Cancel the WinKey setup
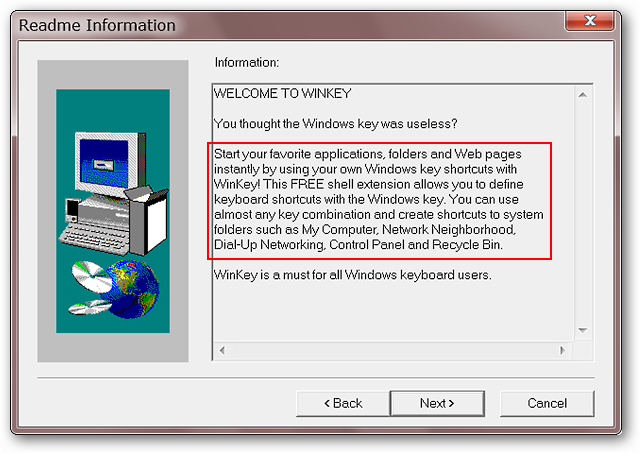This screenshot has width=640, height=453. (x=547, y=403)
